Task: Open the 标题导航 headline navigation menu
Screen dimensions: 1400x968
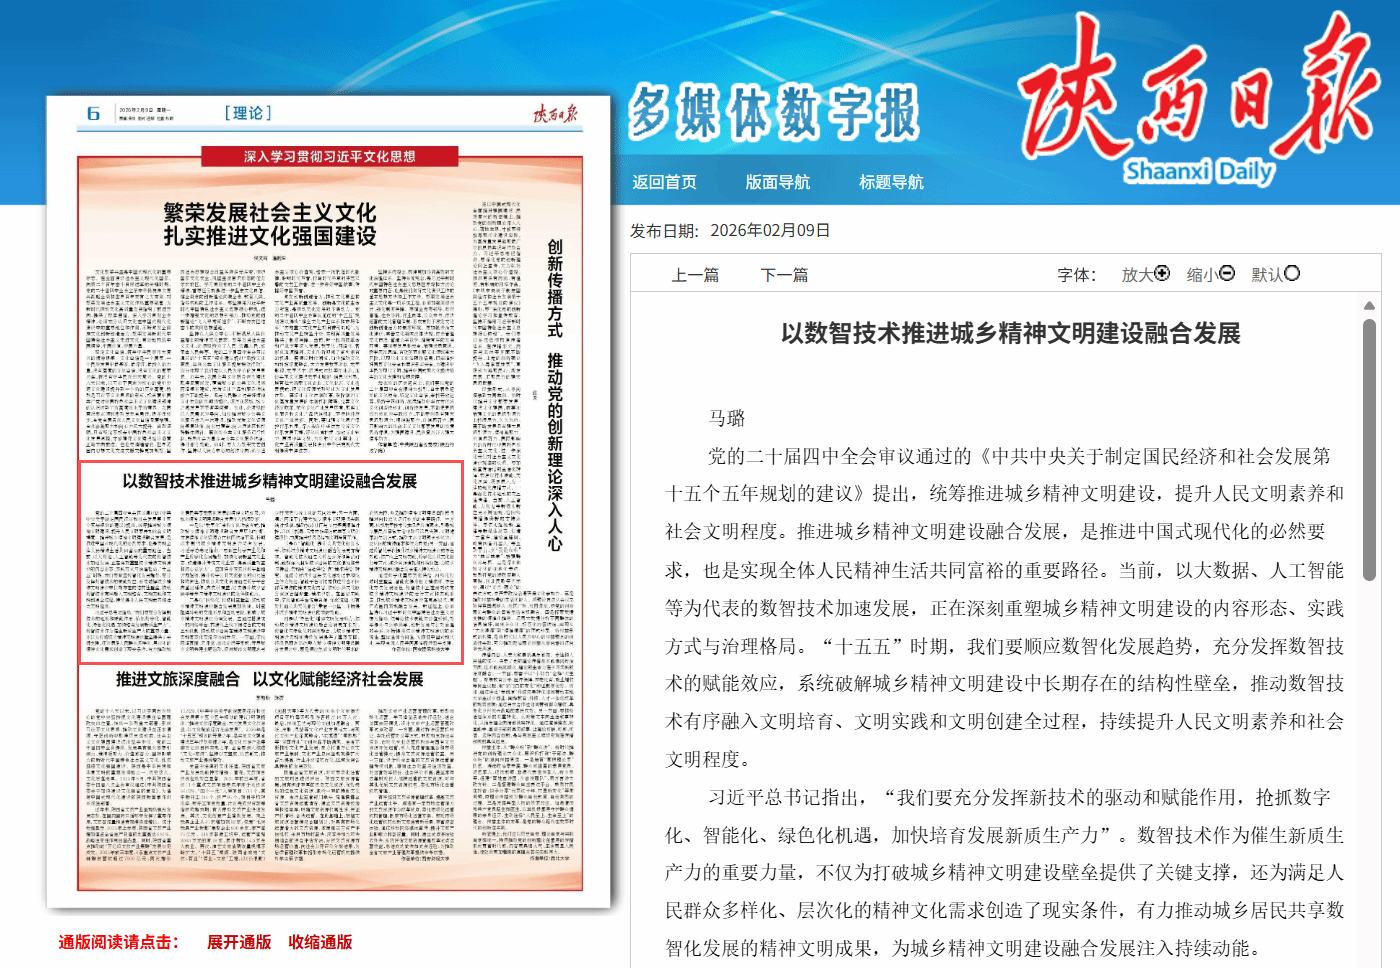Action: tap(891, 182)
